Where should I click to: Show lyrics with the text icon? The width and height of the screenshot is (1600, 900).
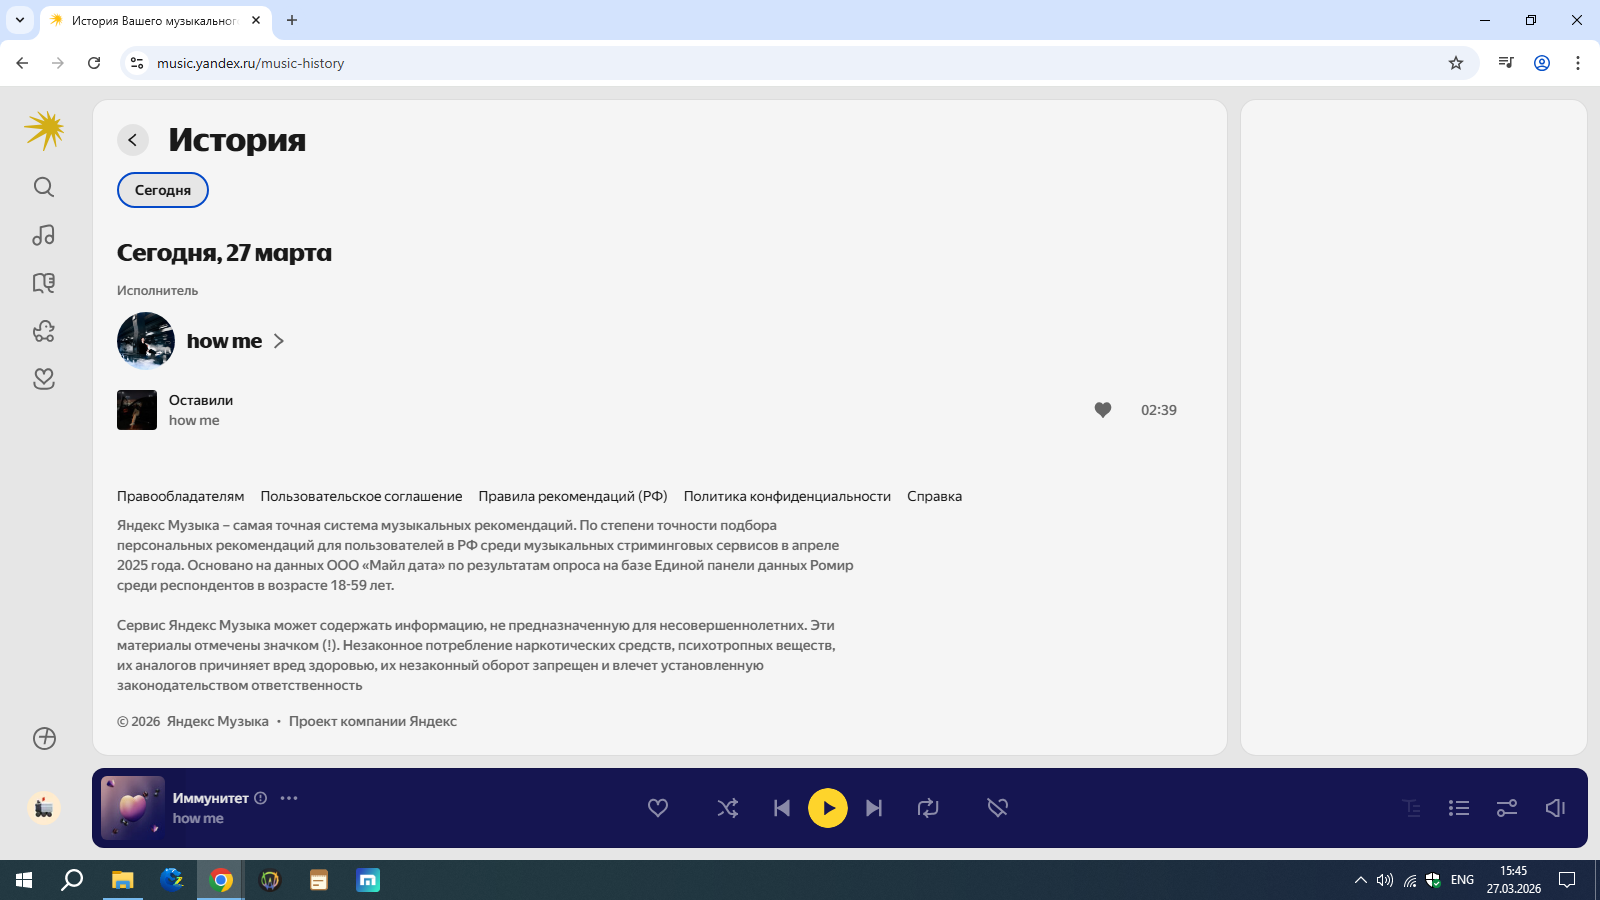point(1411,808)
